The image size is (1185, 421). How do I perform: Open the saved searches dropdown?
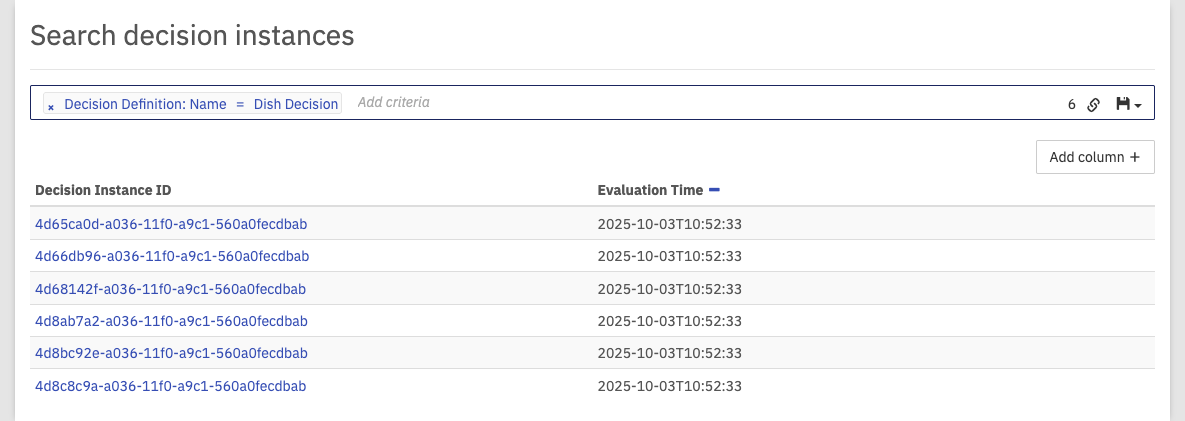[1128, 104]
